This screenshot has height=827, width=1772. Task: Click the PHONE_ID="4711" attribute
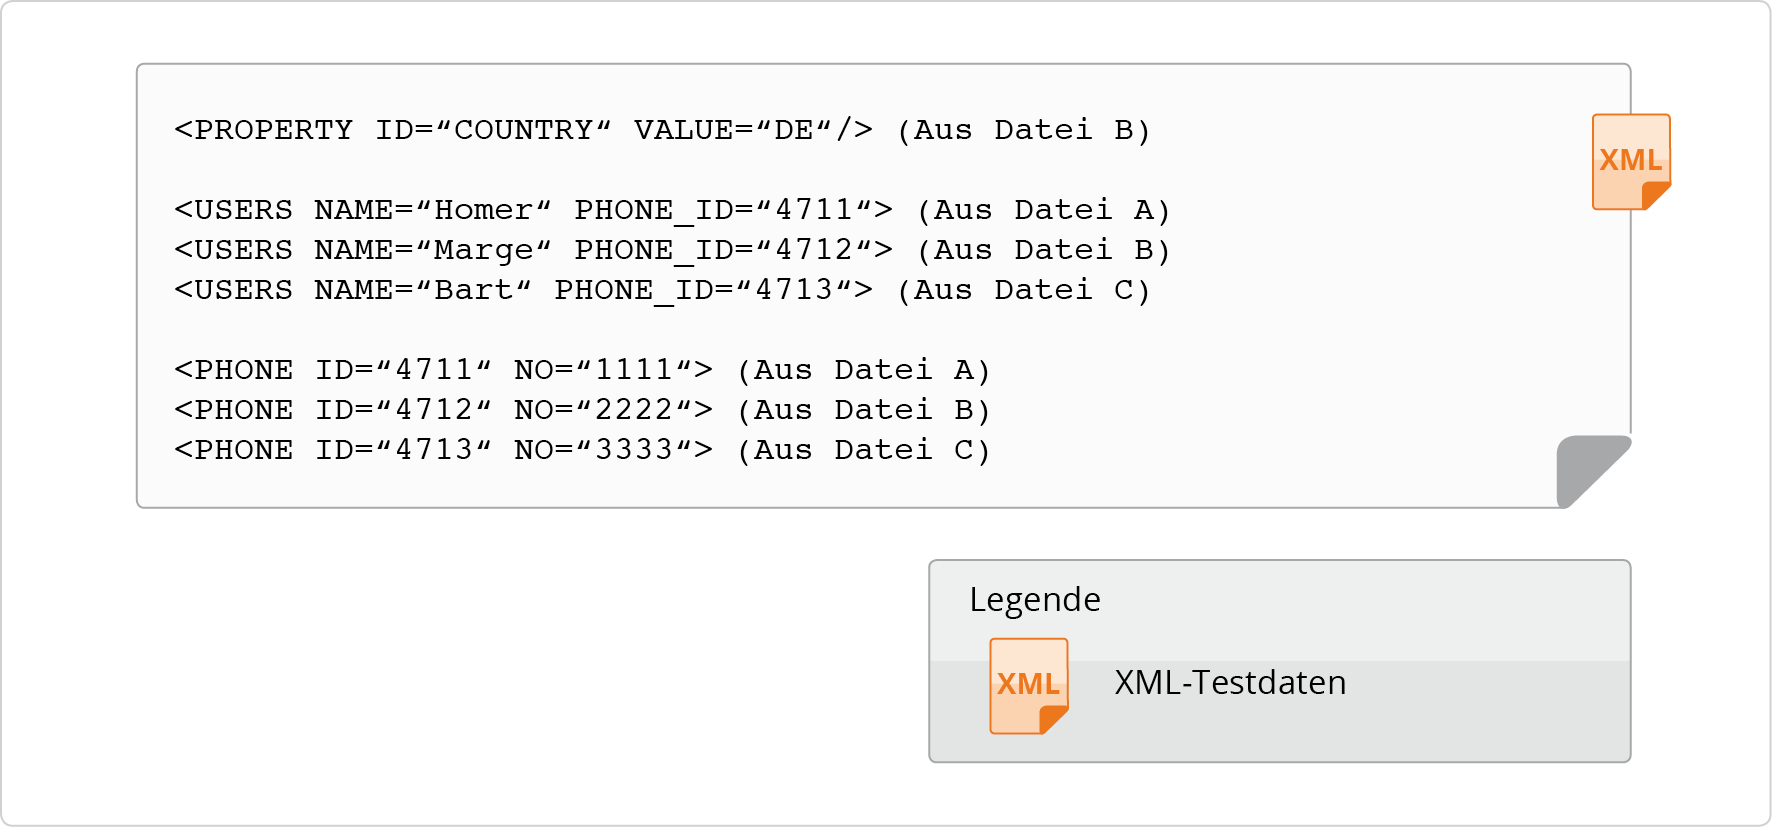click(723, 210)
